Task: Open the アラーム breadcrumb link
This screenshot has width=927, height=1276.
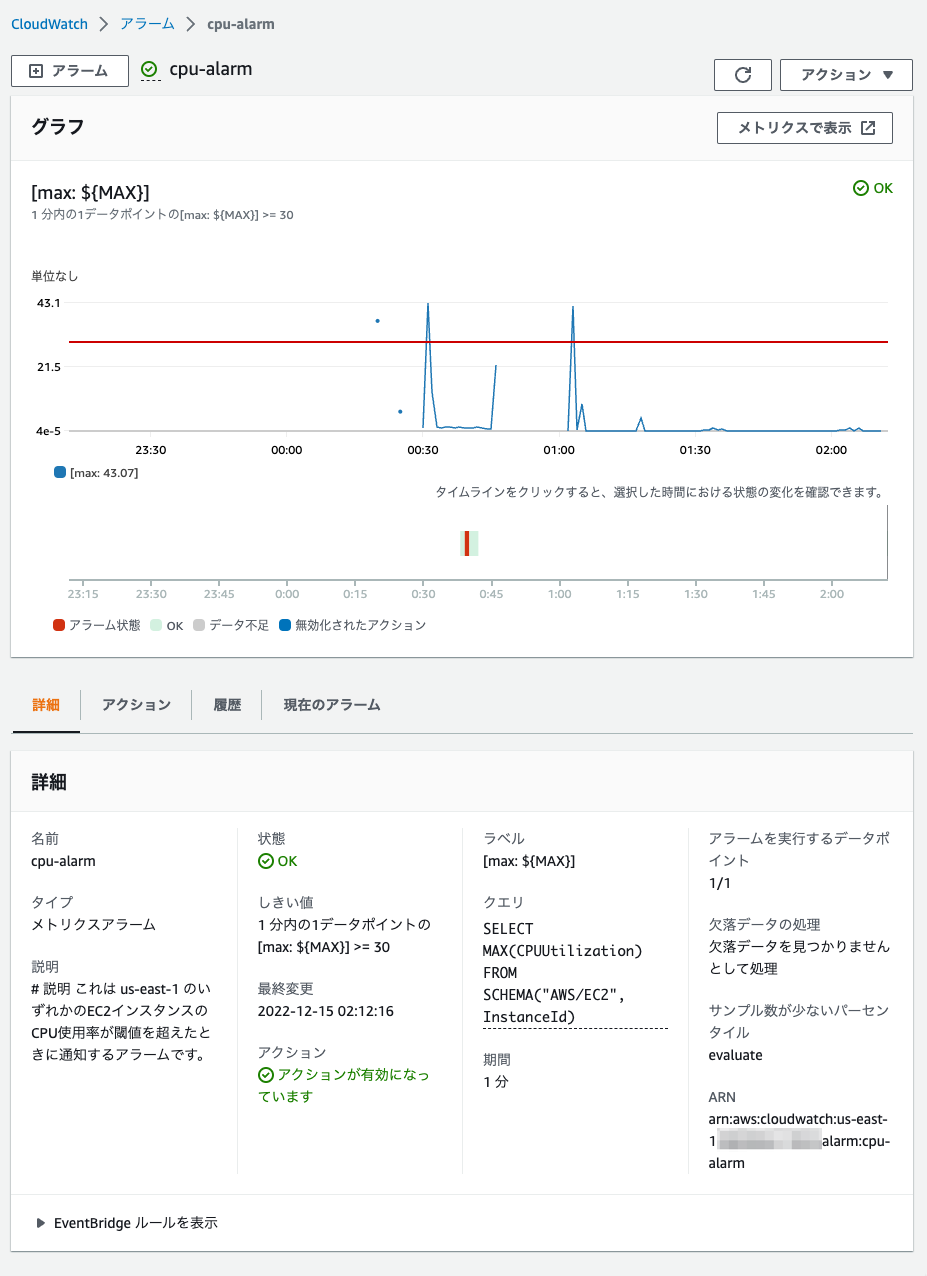Action: (x=145, y=24)
